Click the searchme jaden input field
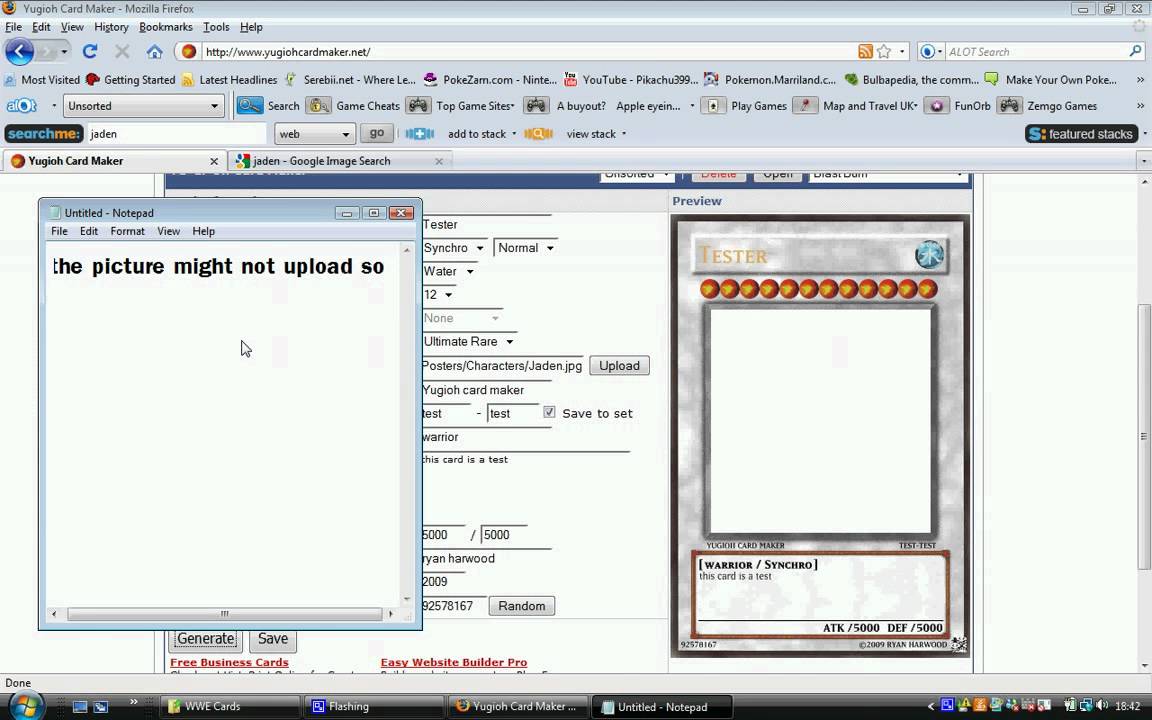This screenshot has height=720, width=1152. [x=176, y=134]
